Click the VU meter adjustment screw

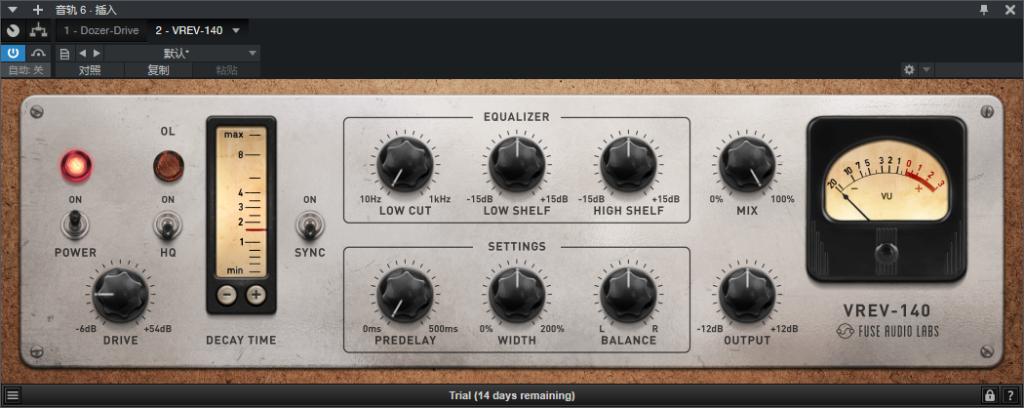click(x=886, y=252)
